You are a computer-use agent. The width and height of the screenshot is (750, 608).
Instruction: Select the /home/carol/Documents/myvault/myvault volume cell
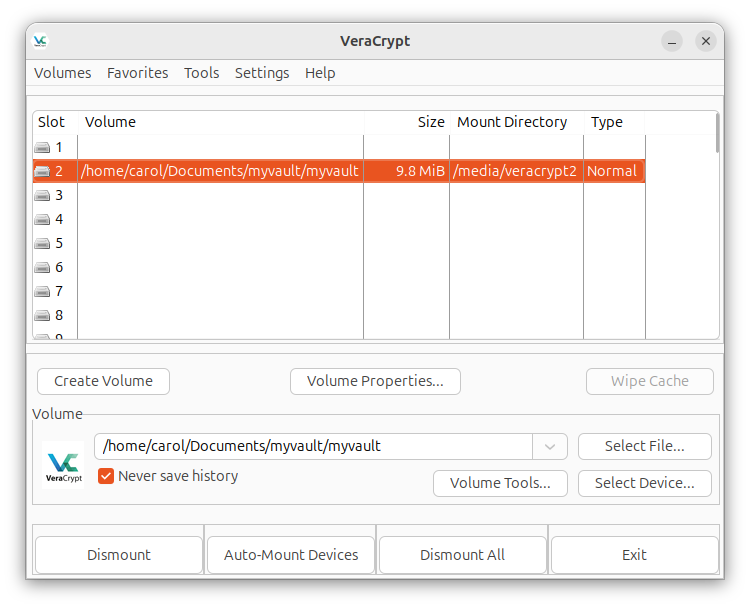coord(220,171)
